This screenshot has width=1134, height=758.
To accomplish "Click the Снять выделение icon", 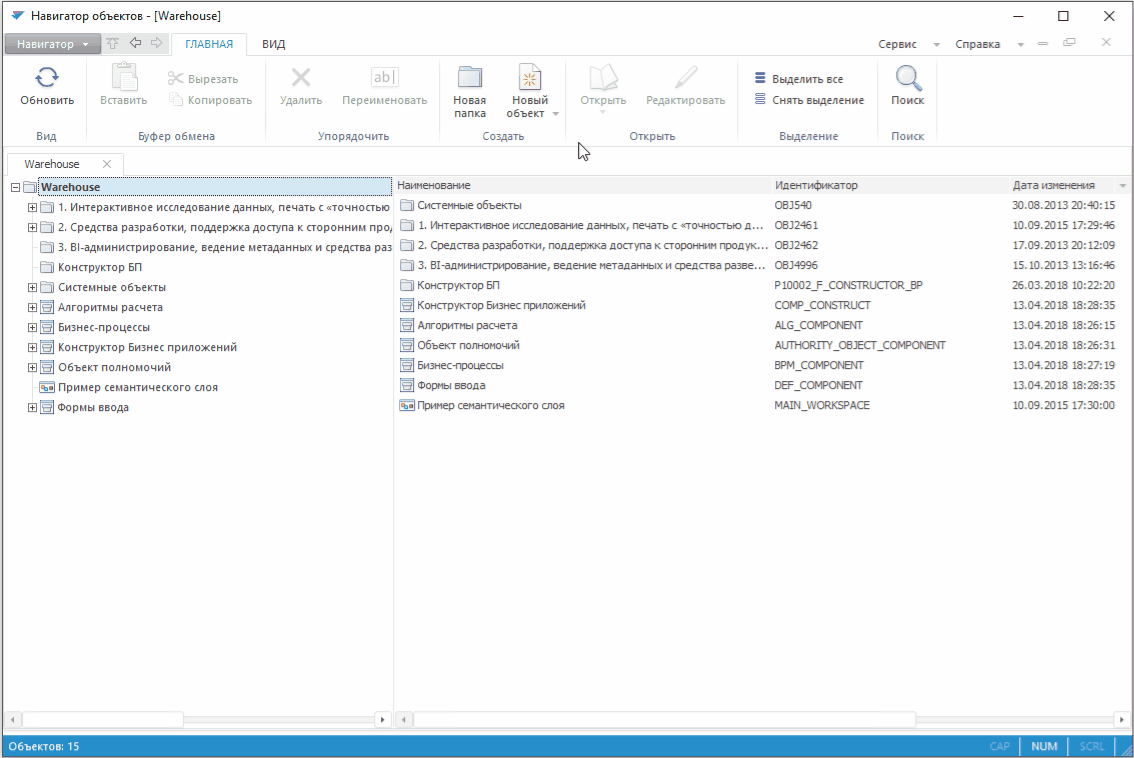I will [760, 99].
